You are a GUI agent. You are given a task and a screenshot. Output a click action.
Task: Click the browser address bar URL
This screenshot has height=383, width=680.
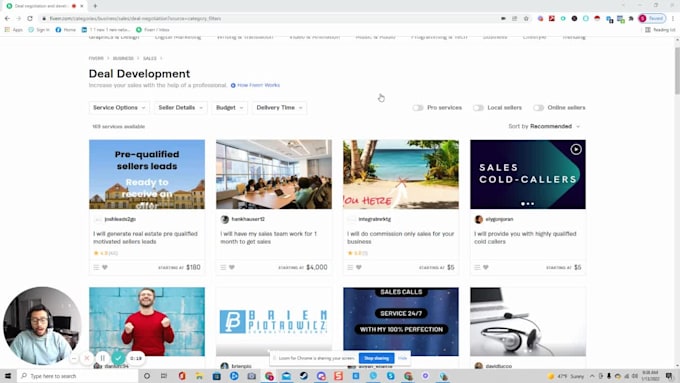pyautogui.click(x=135, y=19)
